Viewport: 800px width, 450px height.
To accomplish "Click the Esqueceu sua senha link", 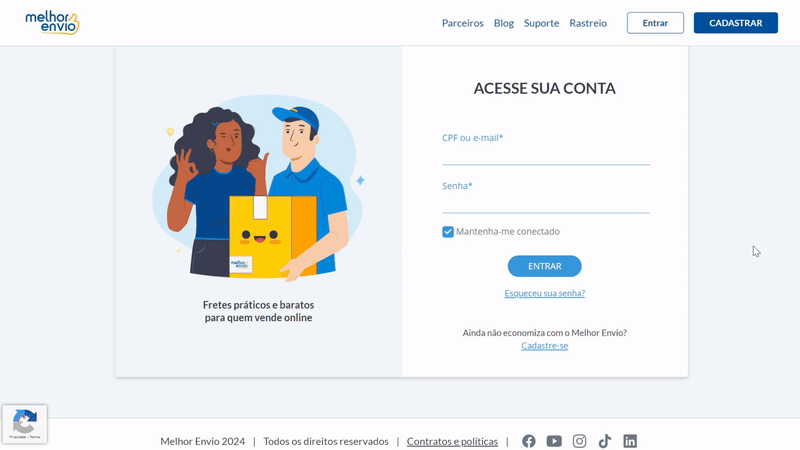I will tap(544, 293).
